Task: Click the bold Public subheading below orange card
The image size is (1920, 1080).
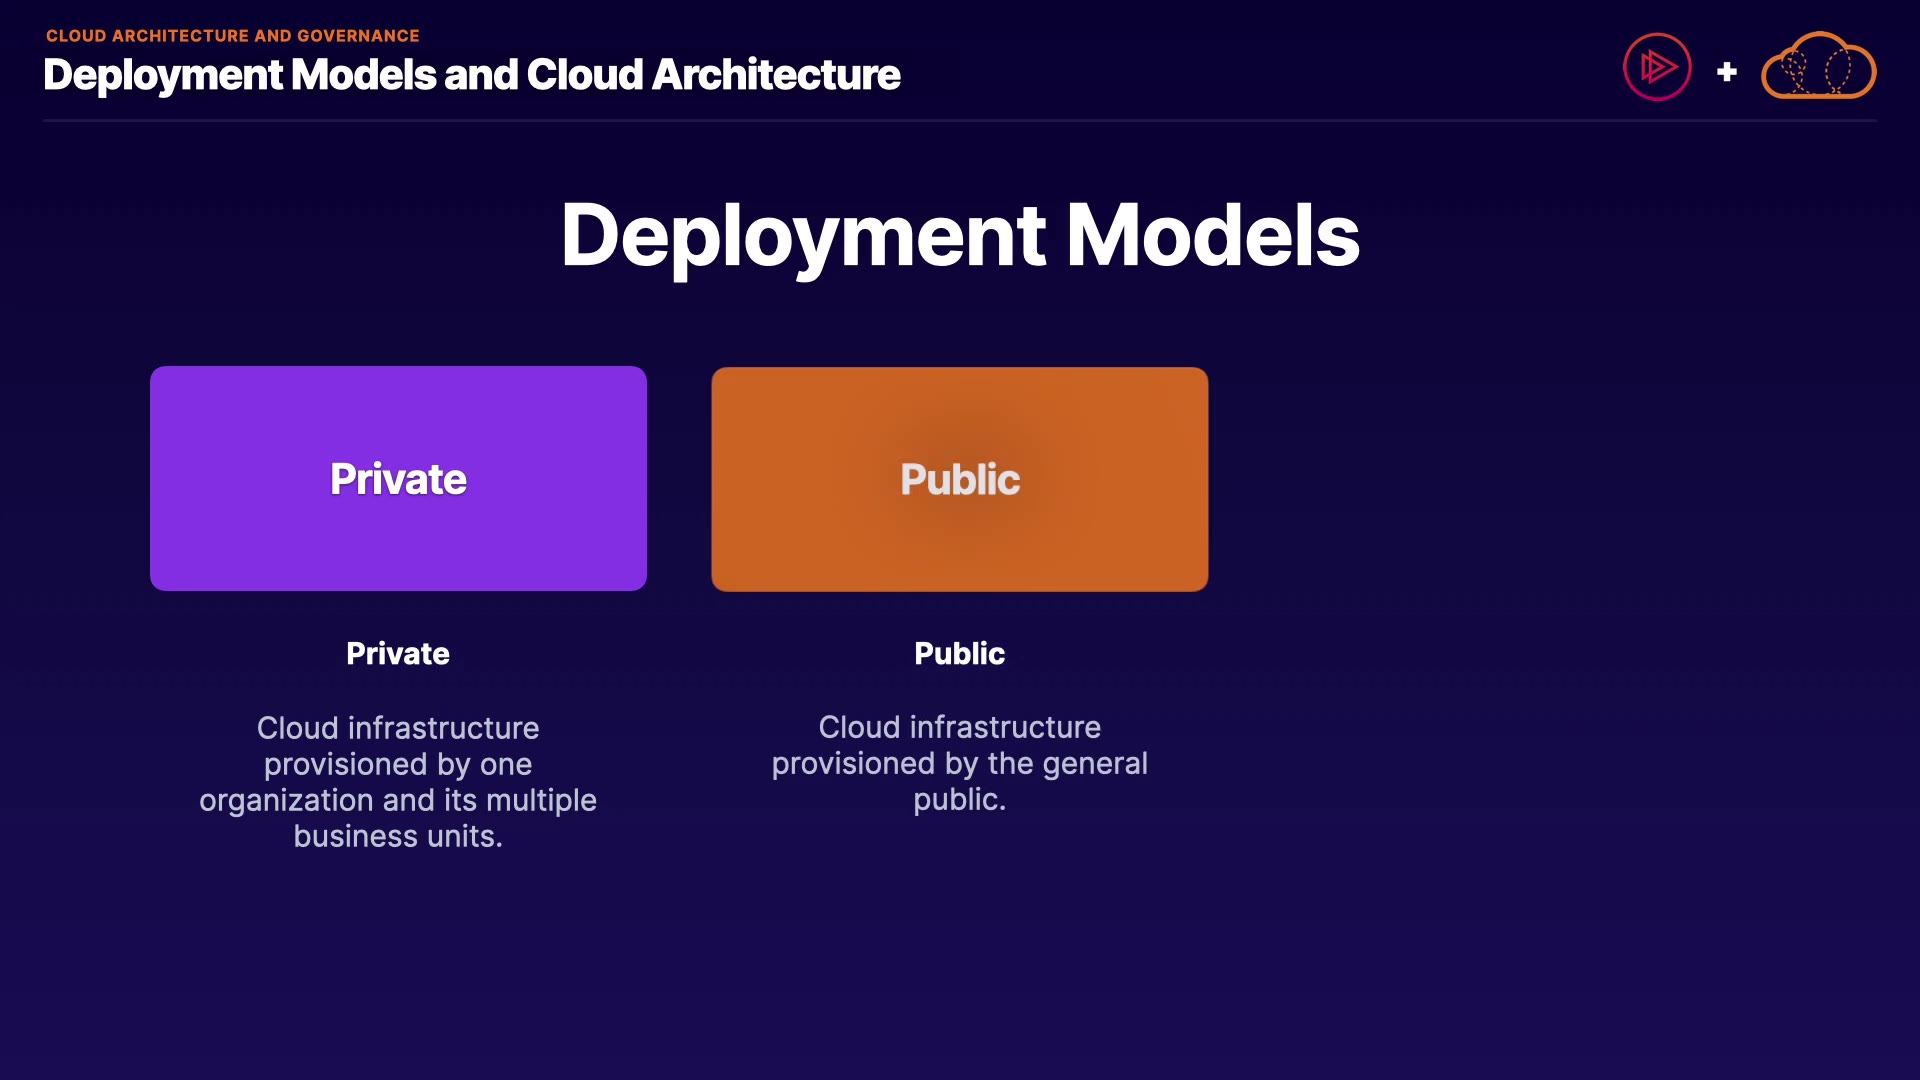Action: (x=959, y=653)
